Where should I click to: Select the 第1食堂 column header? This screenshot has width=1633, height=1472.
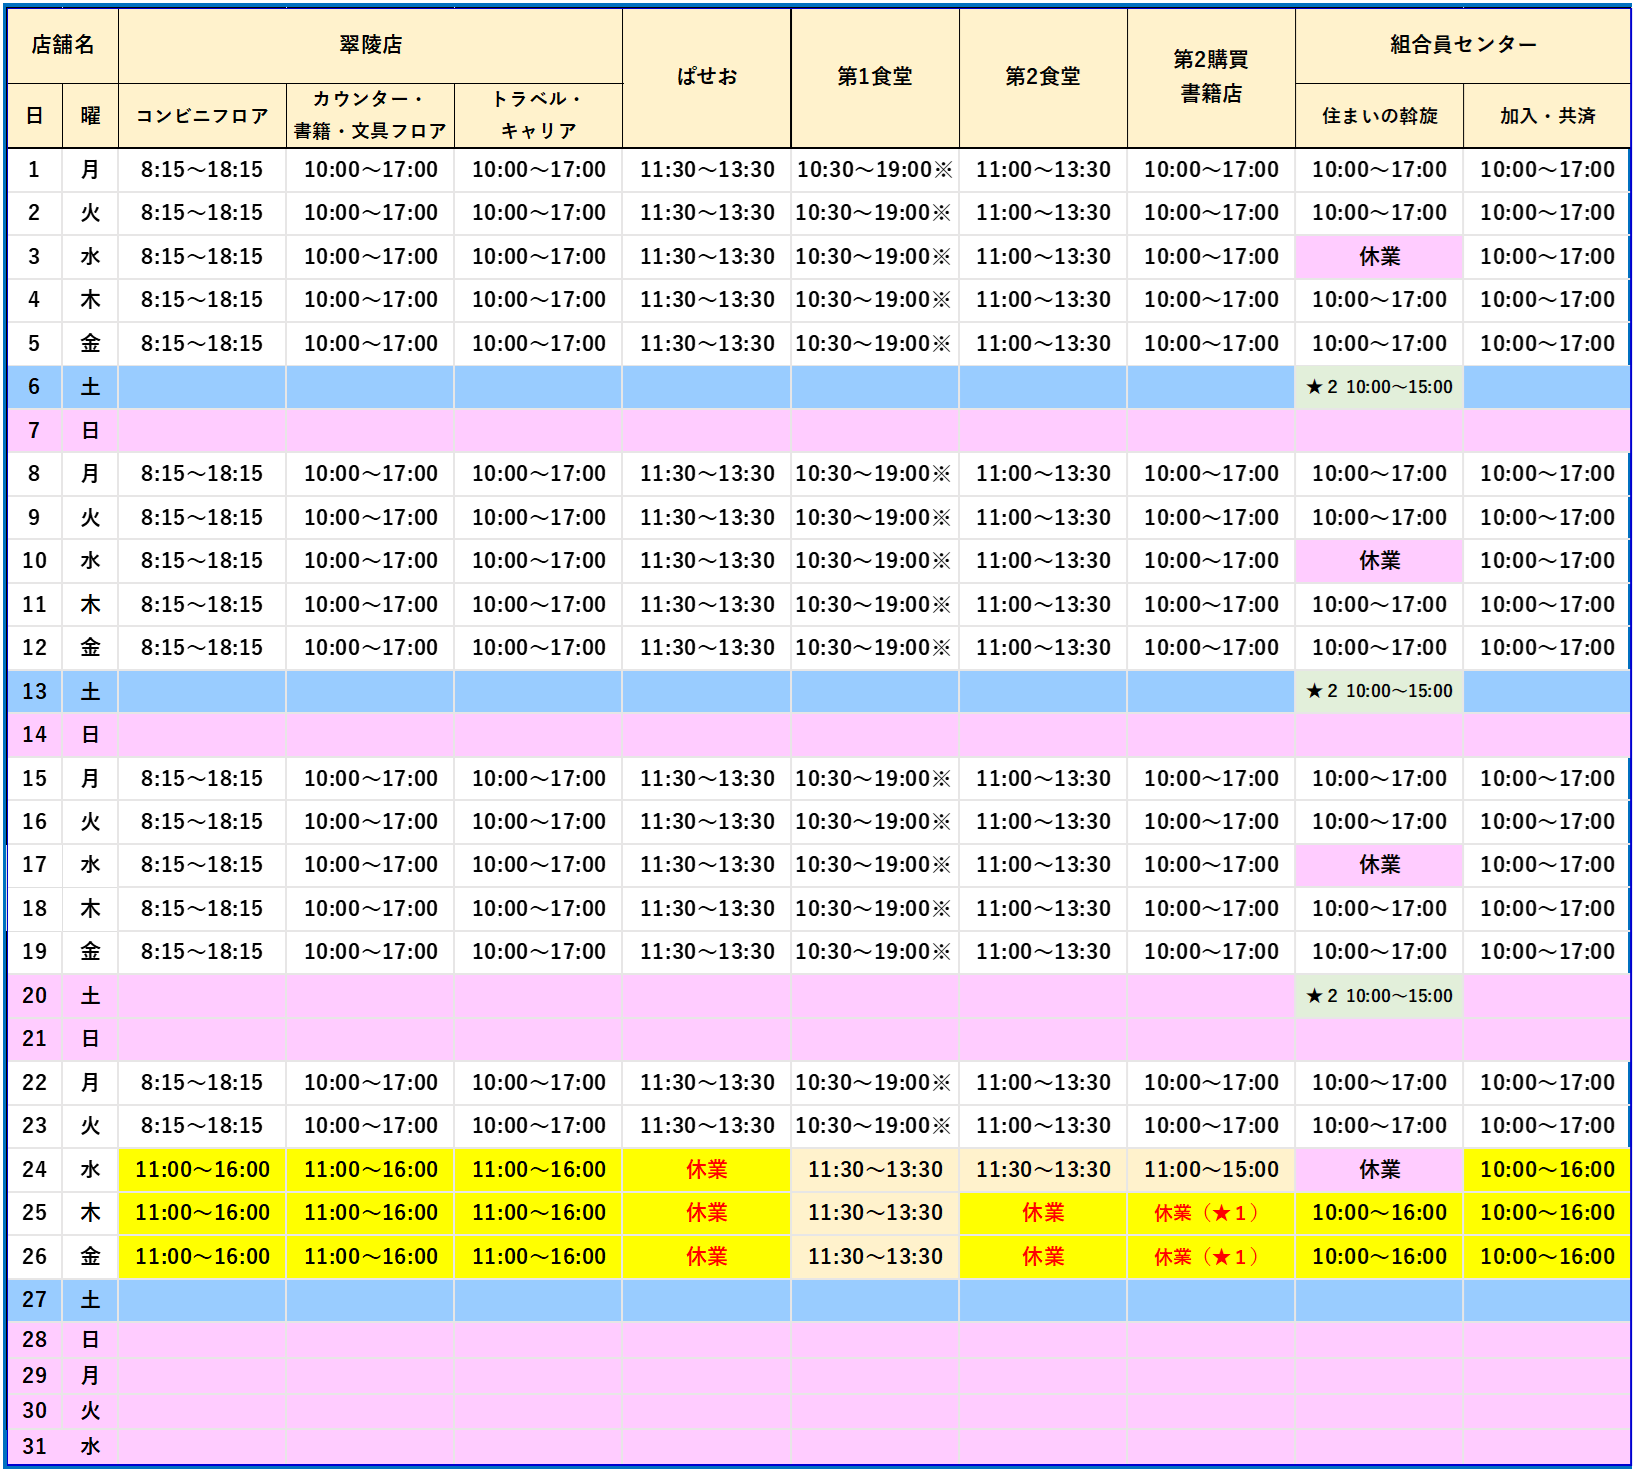(x=874, y=77)
